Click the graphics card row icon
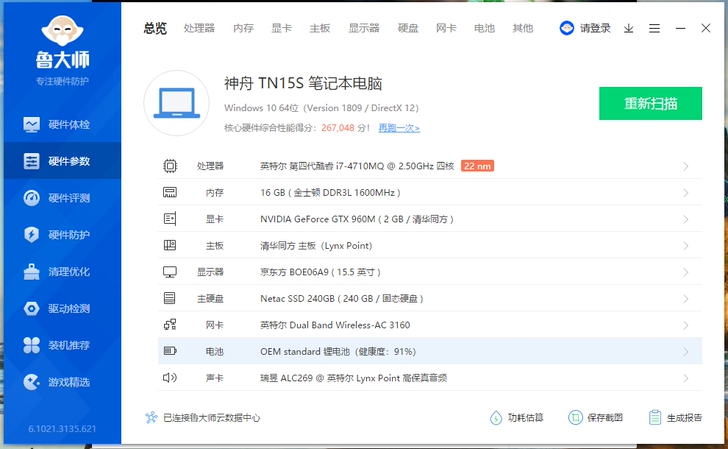The height and width of the screenshot is (449, 728). (170, 219)
